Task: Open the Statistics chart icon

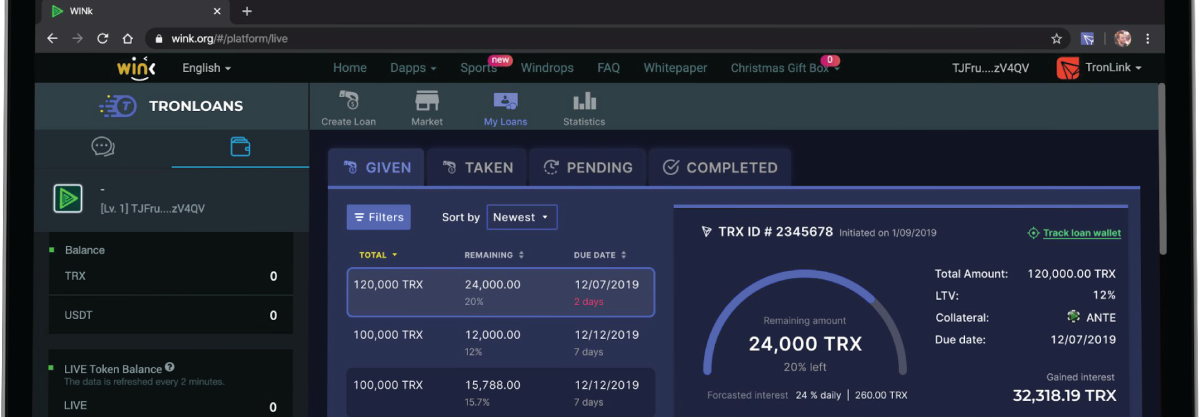Action: [584, 101]
